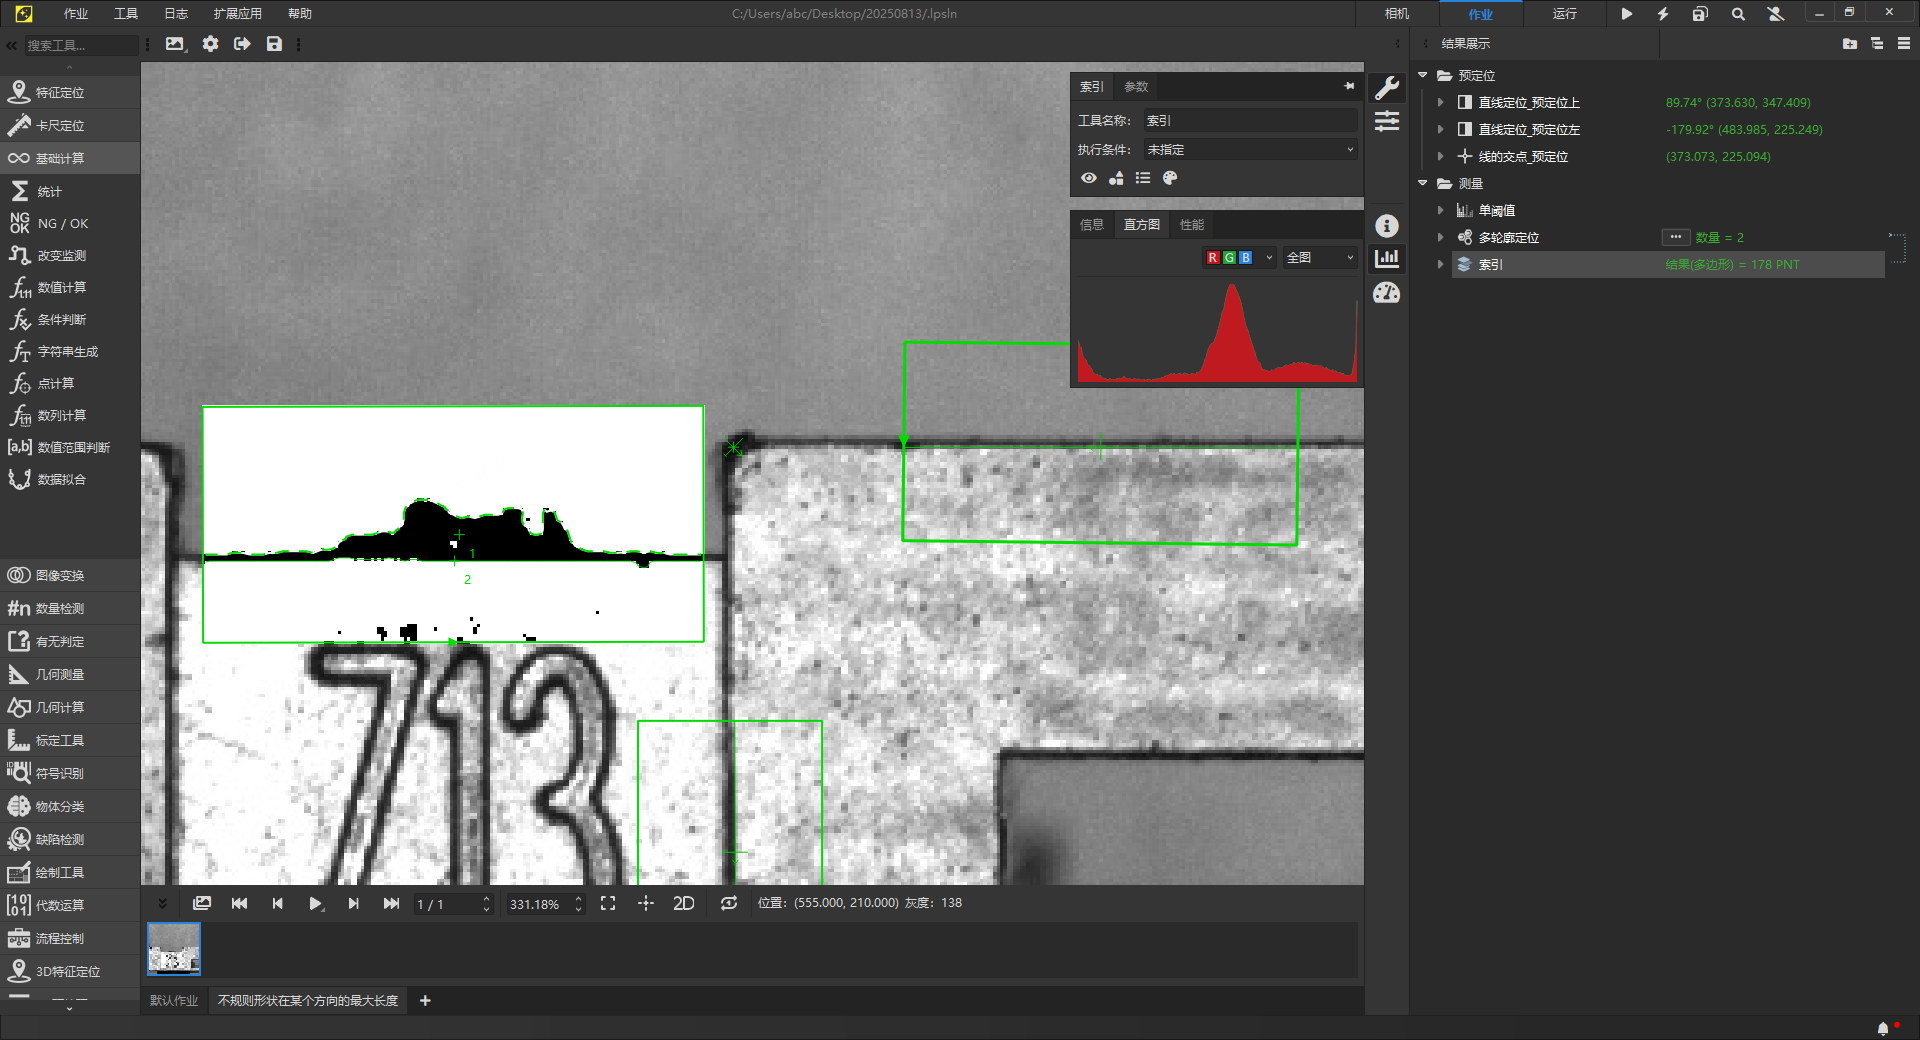Open the 符号识别 symbol recognition category
The height and width of the screenshot is (1040, 1920).
coord(60,774)
